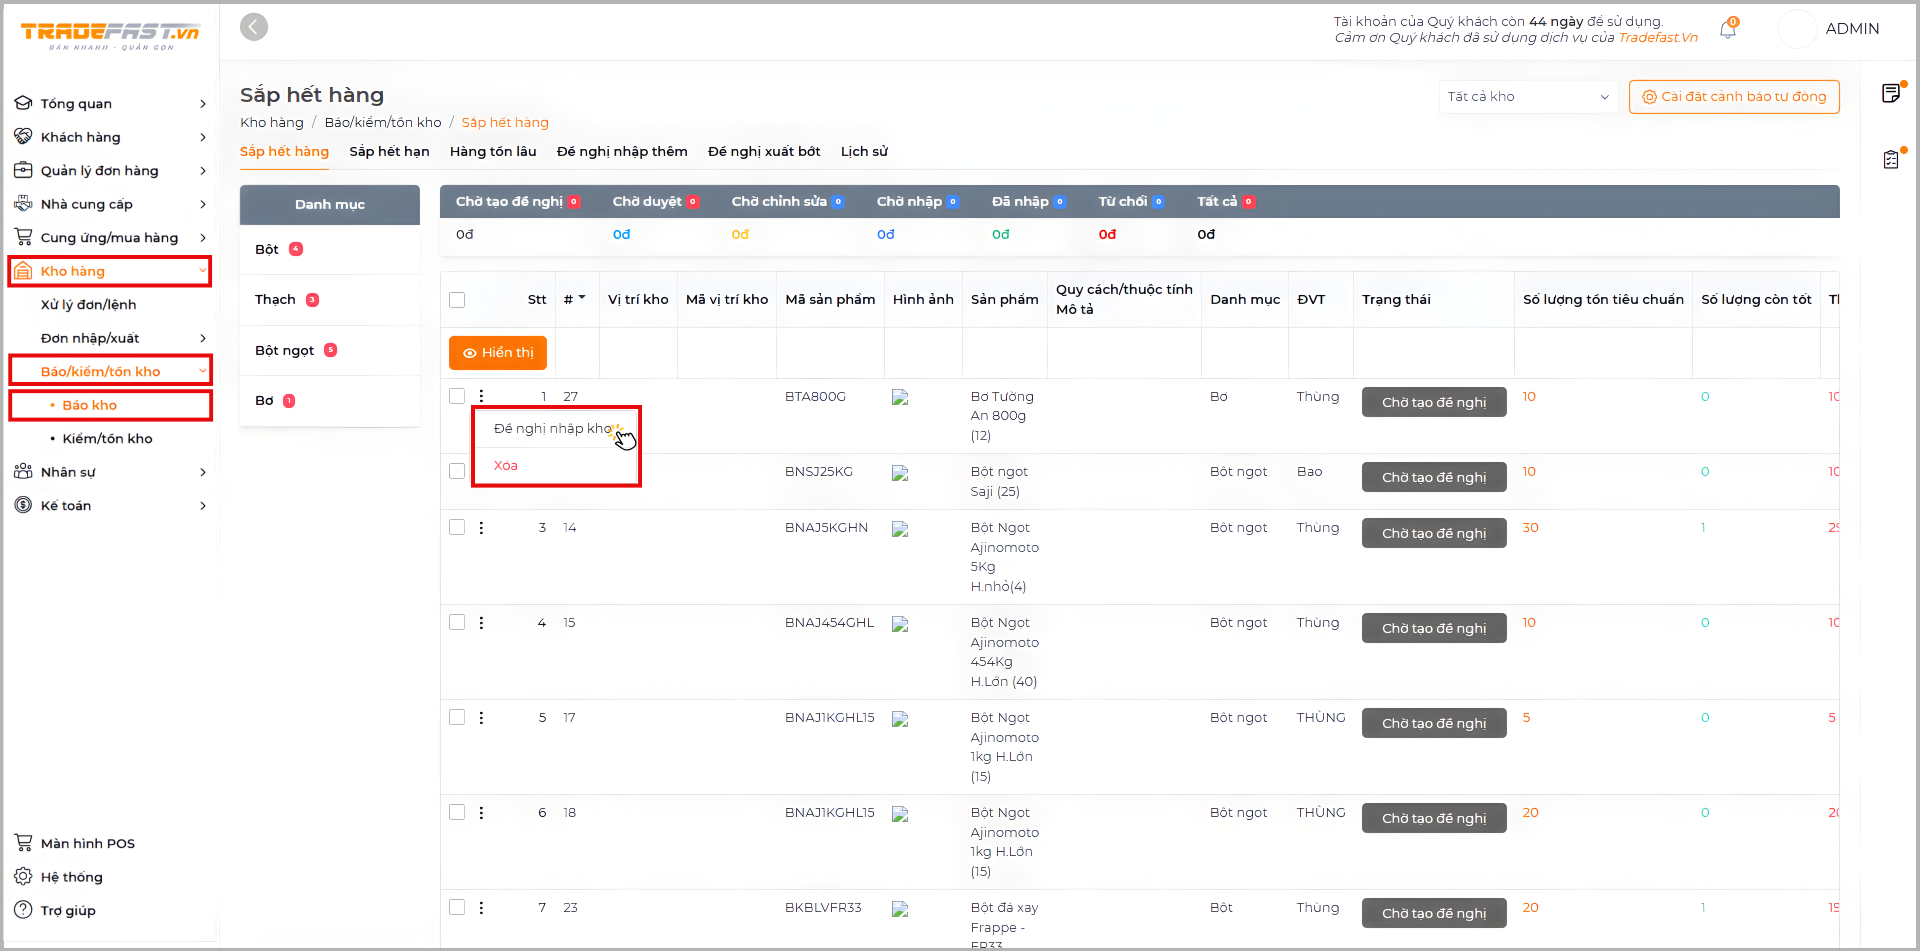The width and height of the screenshot is (1920, 951).
Task: Check the checkbox for row BNAJ5KGHN
Action: pos(457,527)
